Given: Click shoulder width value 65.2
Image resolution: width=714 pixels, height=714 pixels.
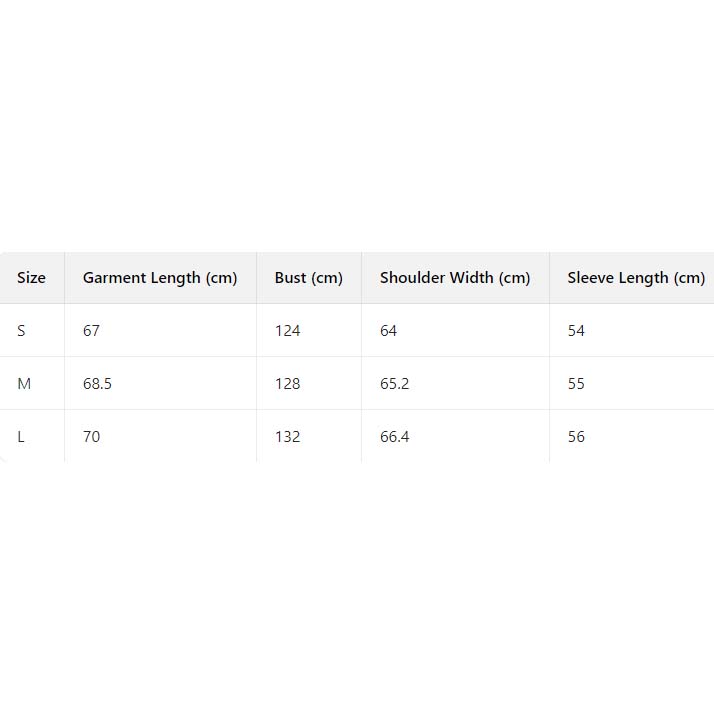Looking at the screenshot, I should point(395,384).
